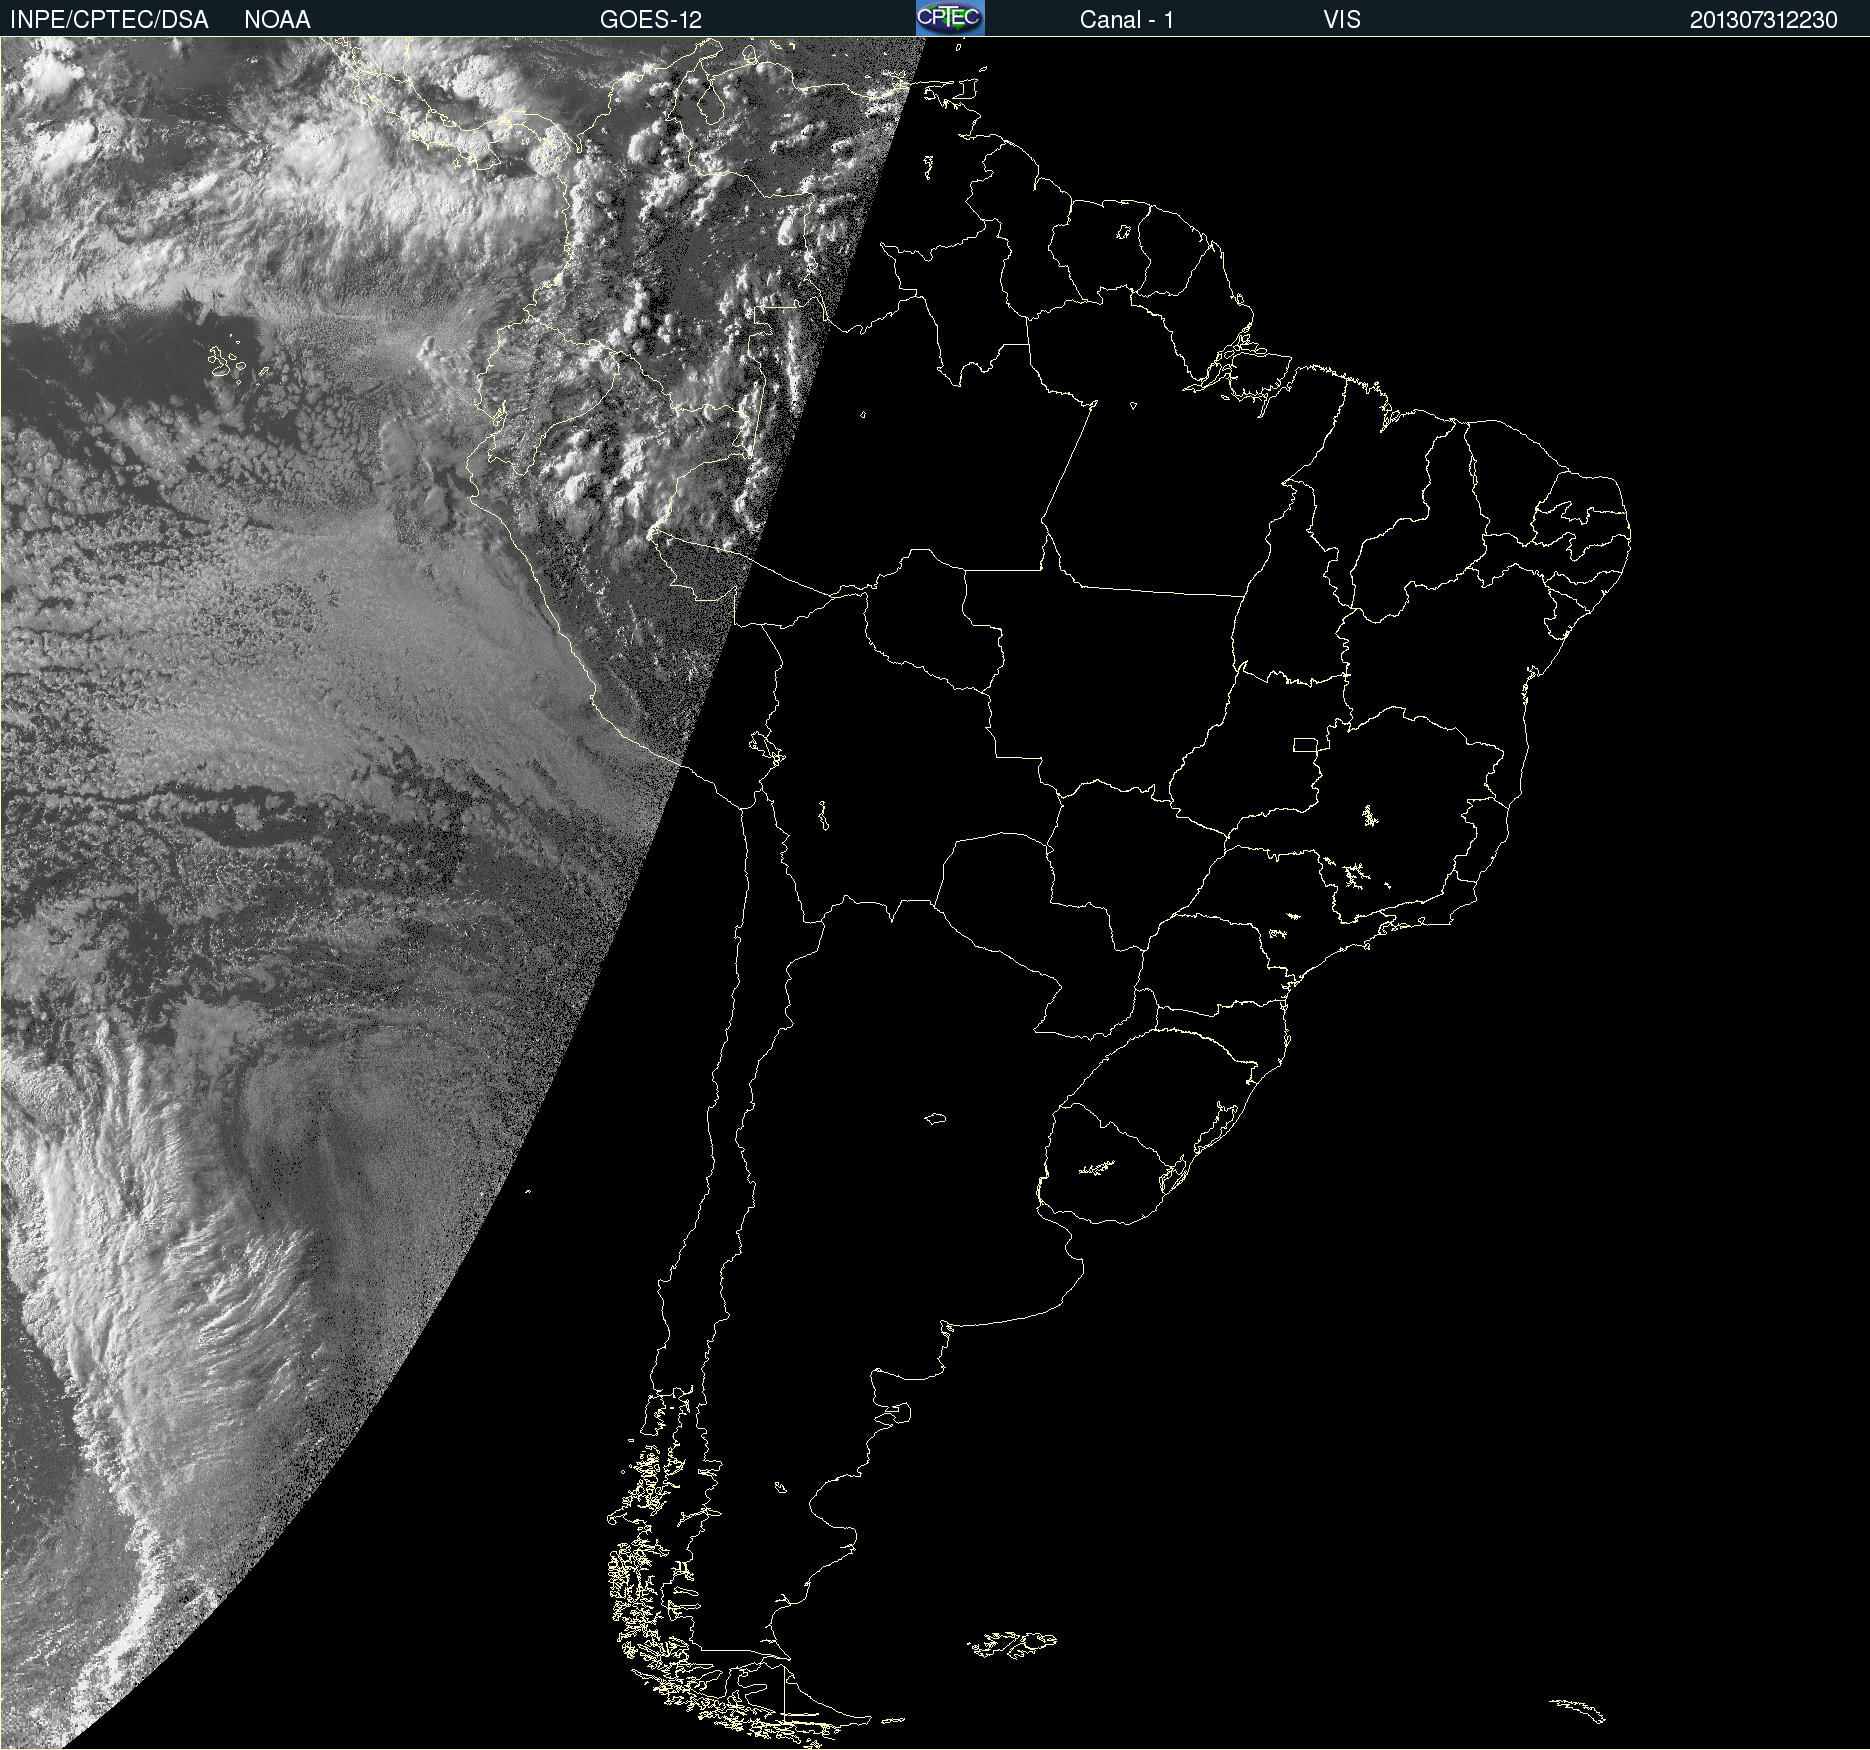Select the Canal - 1 label

(x=1127, y=20)
